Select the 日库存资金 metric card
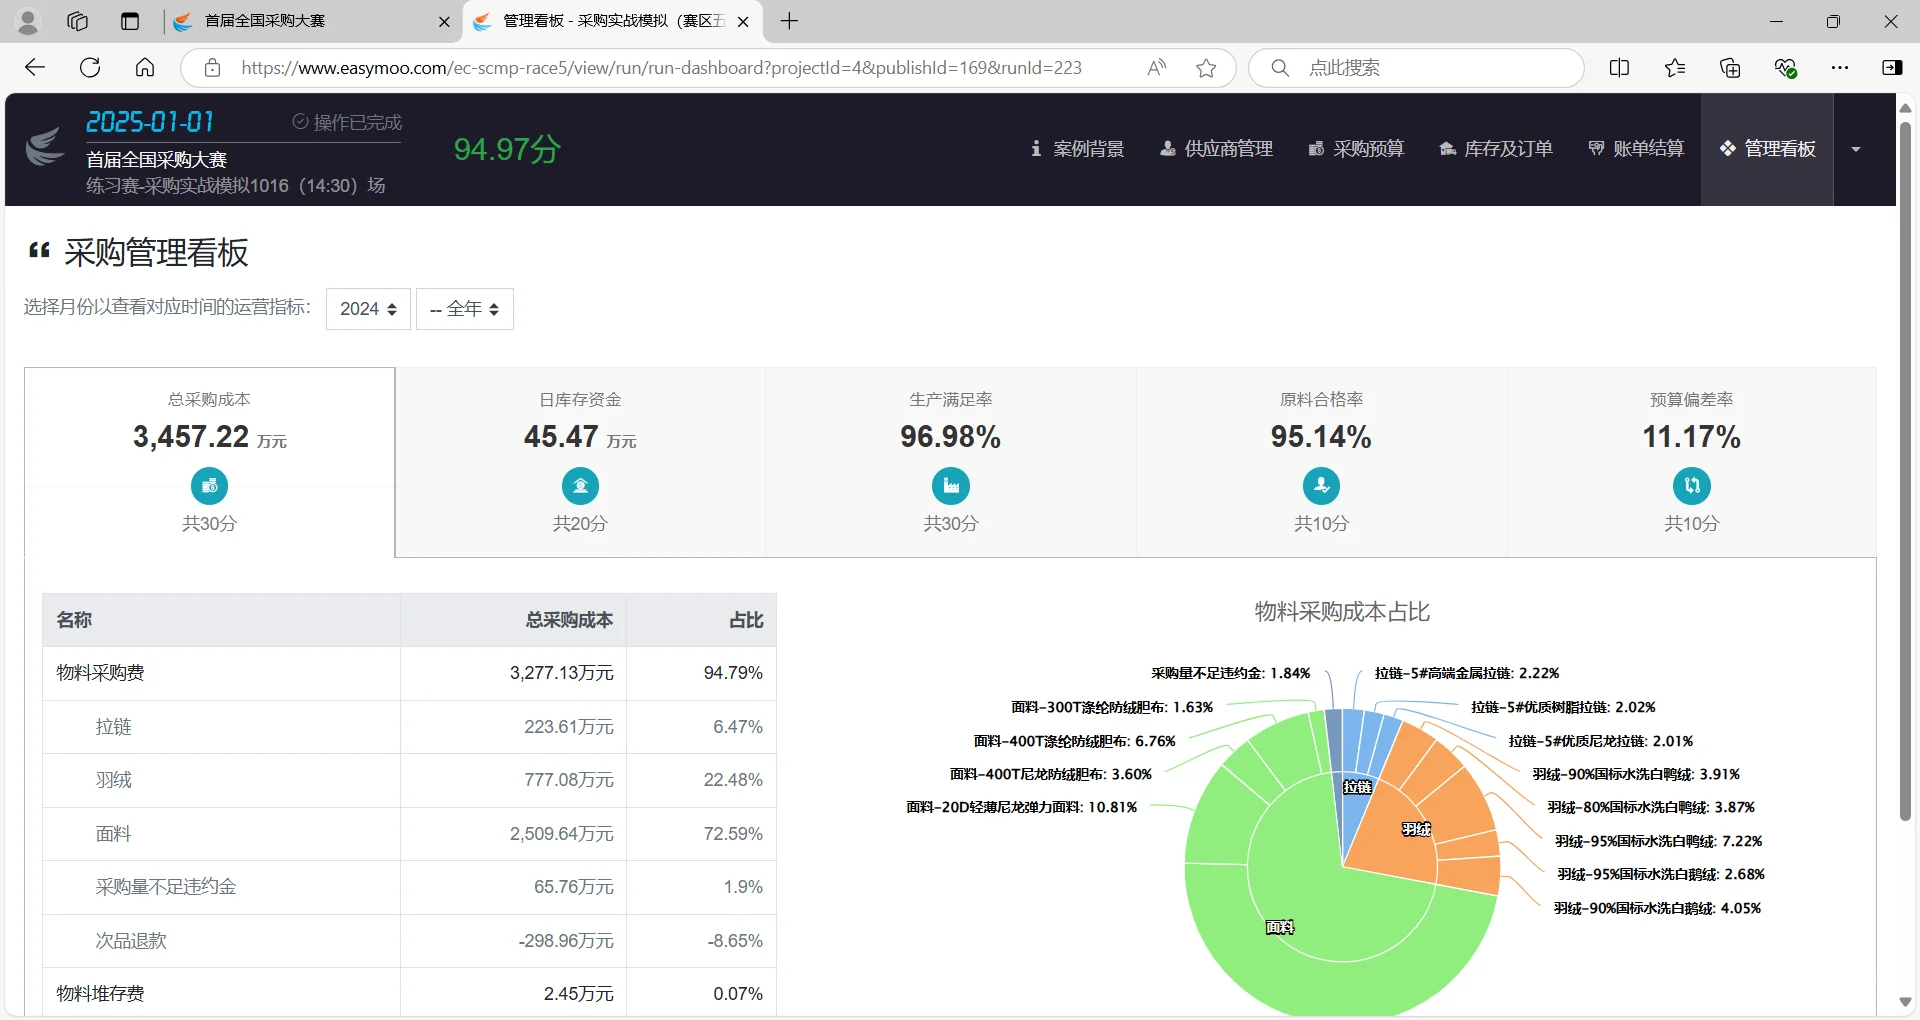 [580, 462]
